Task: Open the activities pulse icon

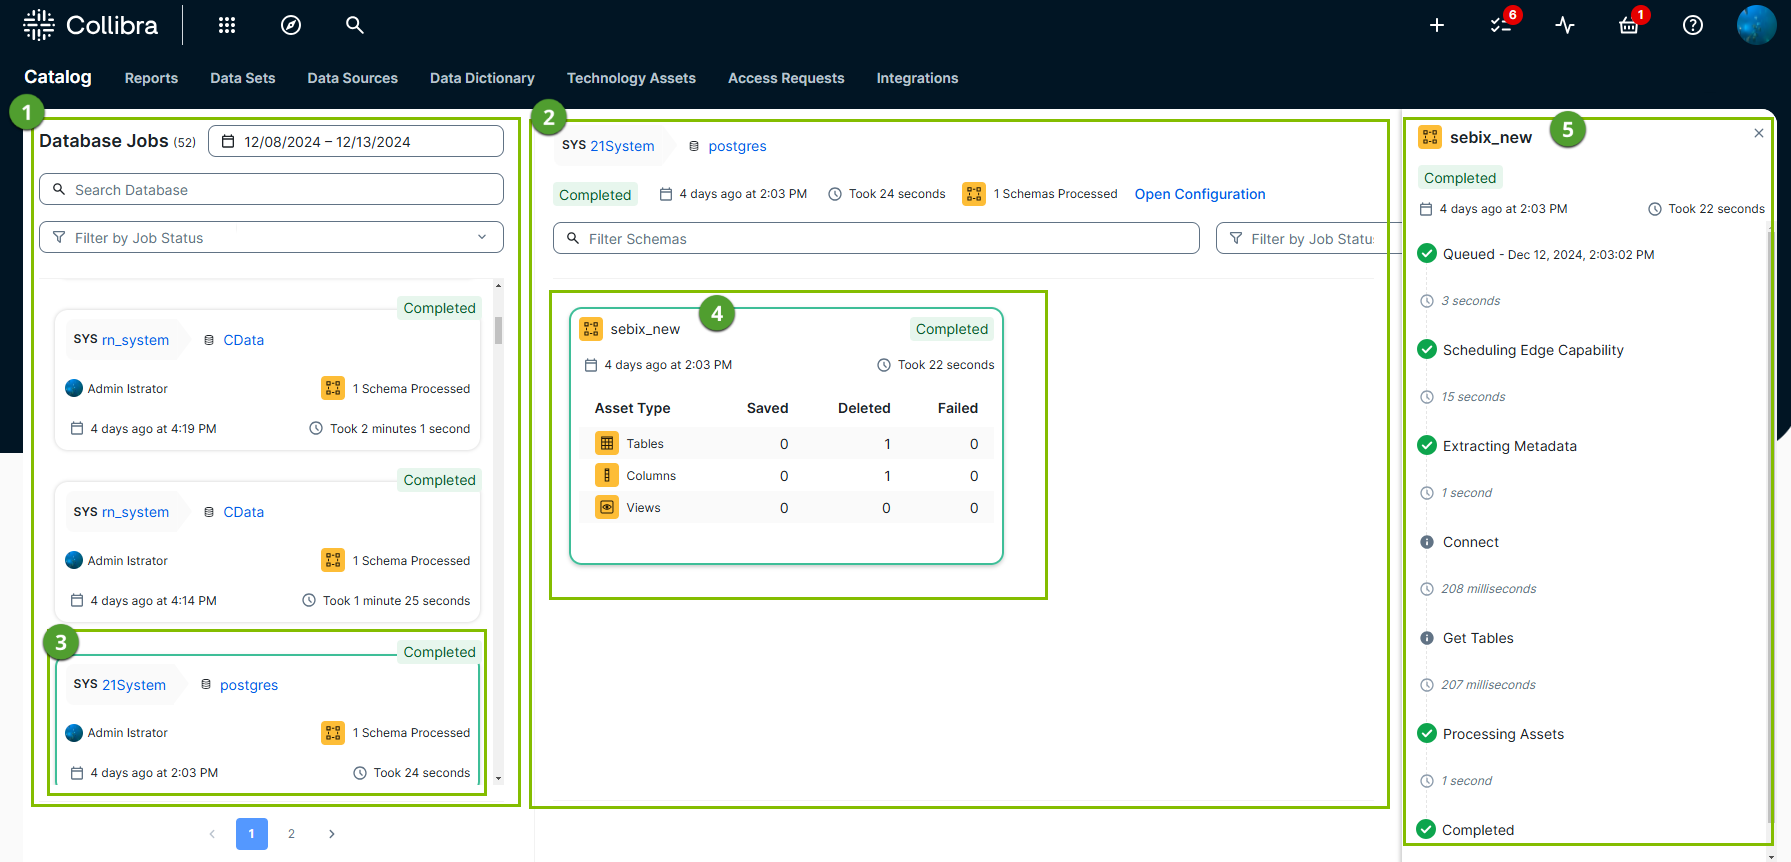Action: (1565, 25)
